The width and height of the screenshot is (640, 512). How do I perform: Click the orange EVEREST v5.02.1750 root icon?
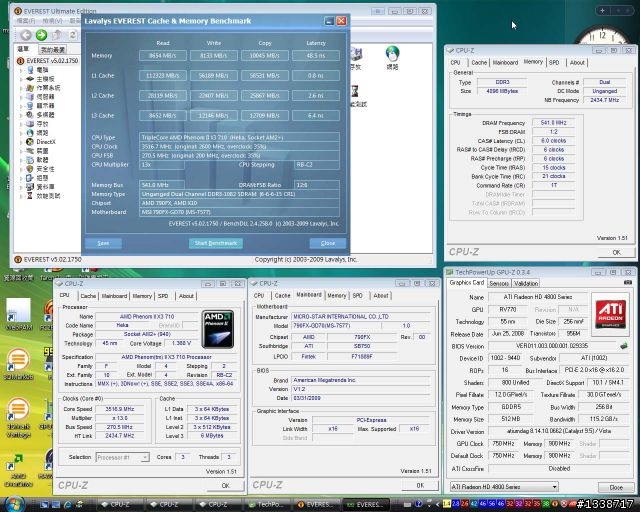coord(20,61)
